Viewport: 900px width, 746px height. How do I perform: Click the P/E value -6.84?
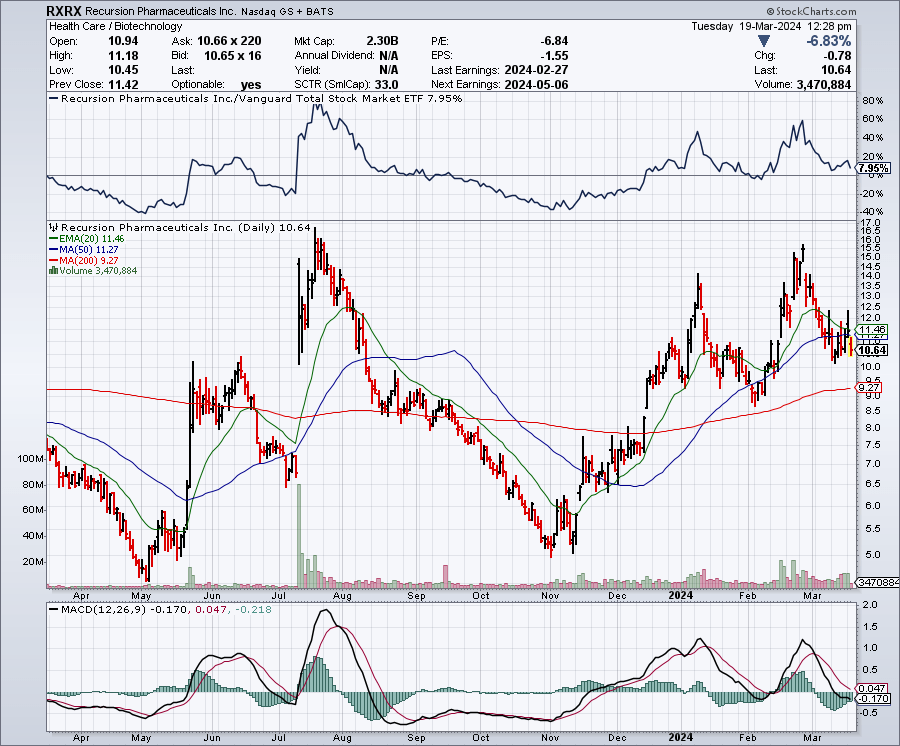click(554, 41)
